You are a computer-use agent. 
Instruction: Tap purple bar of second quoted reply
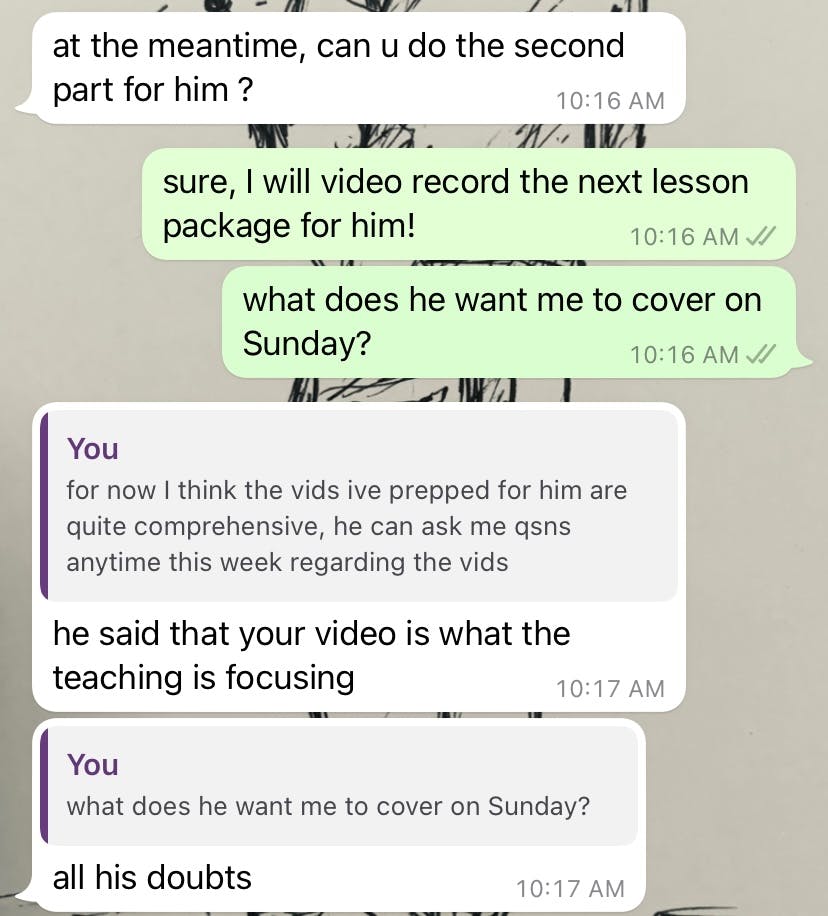[44, 785]
